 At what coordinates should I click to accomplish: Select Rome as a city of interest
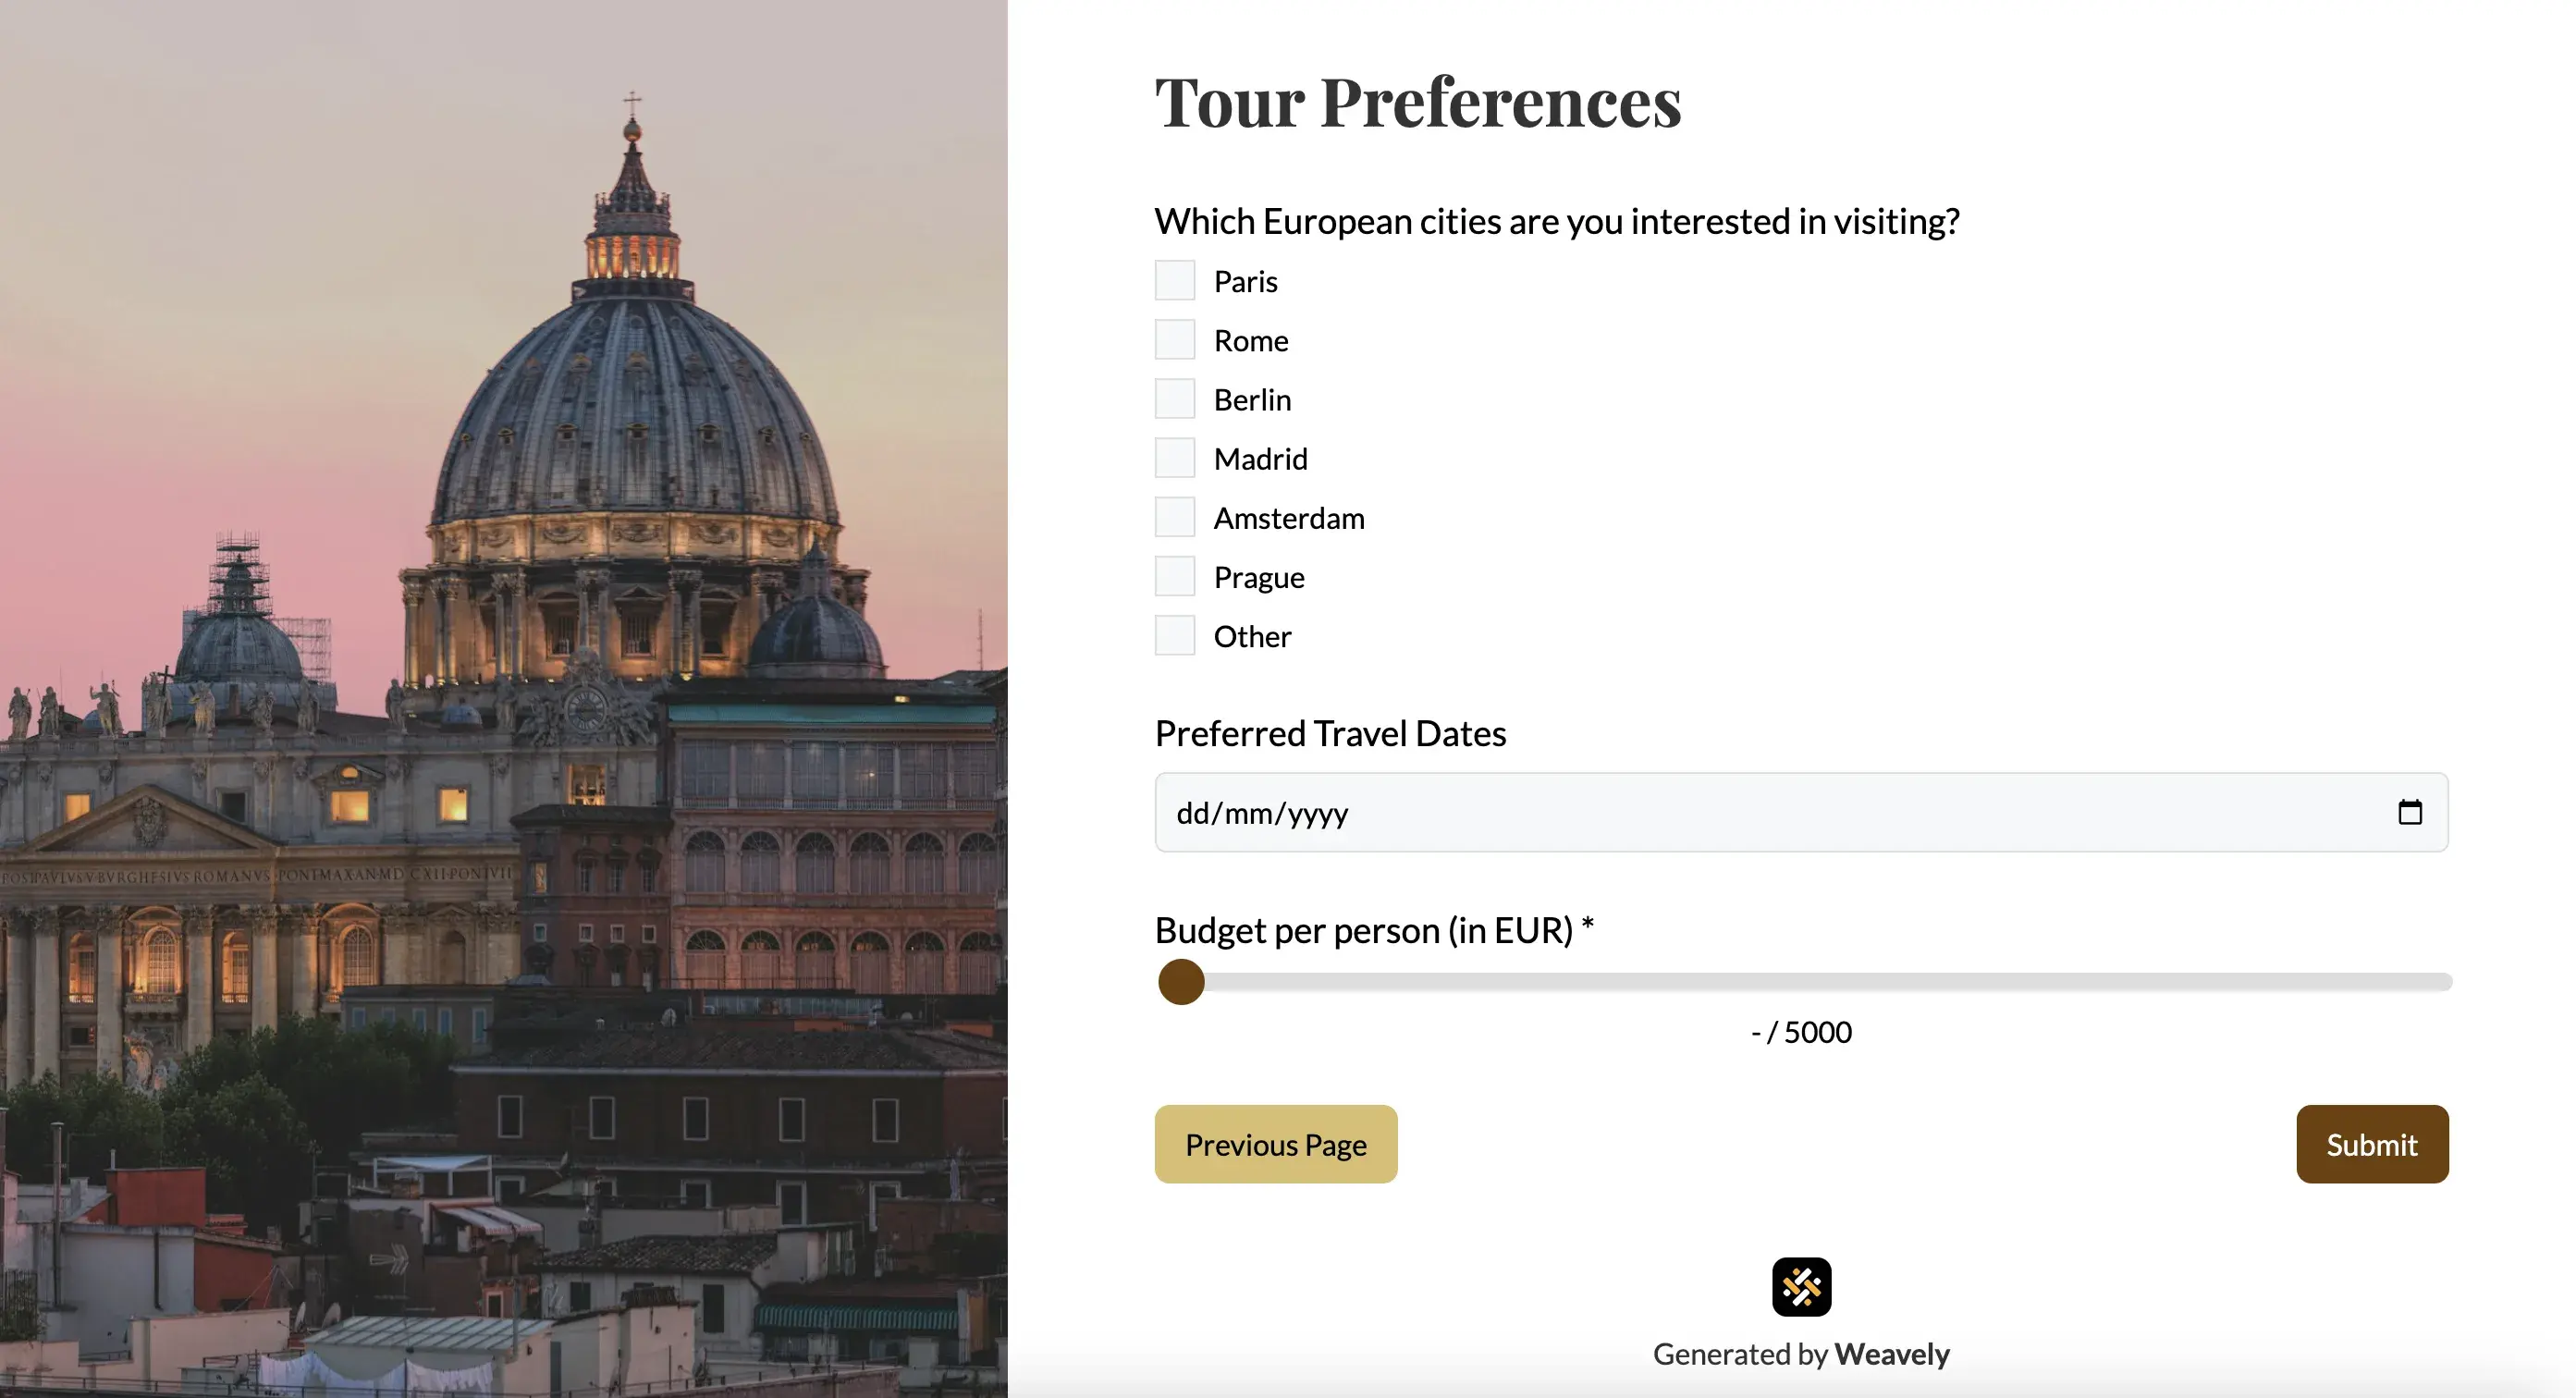1174,339
